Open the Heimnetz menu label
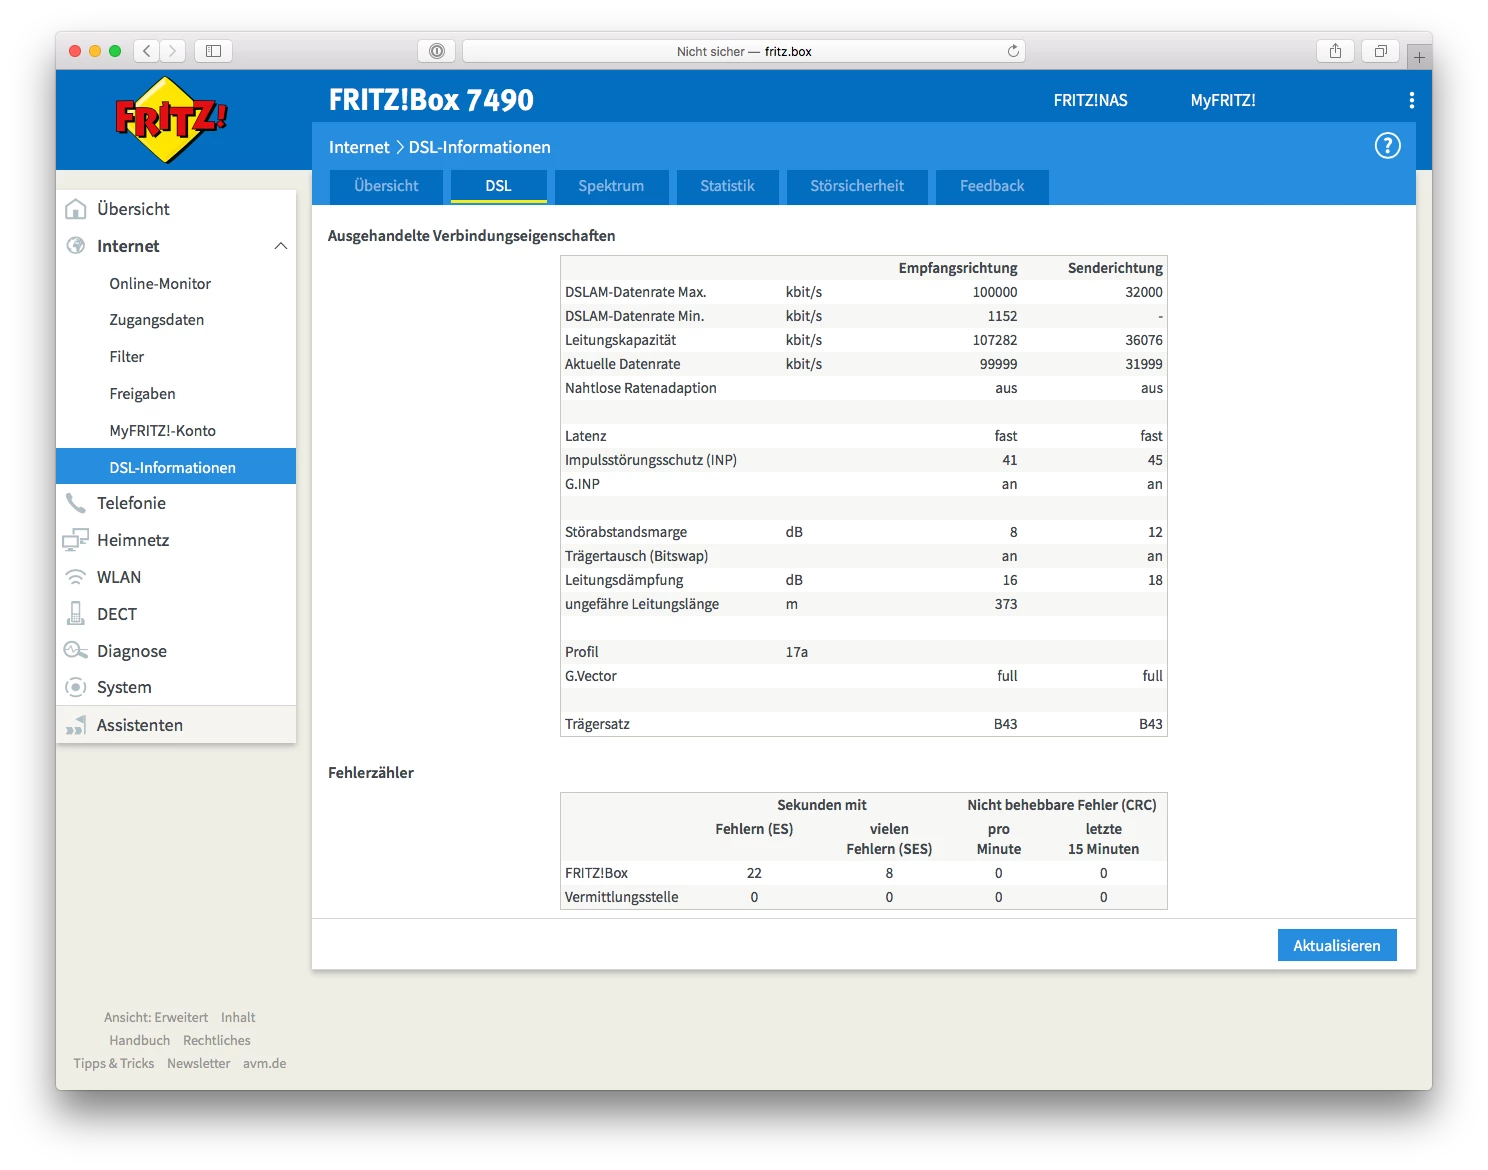 (133, 540)
